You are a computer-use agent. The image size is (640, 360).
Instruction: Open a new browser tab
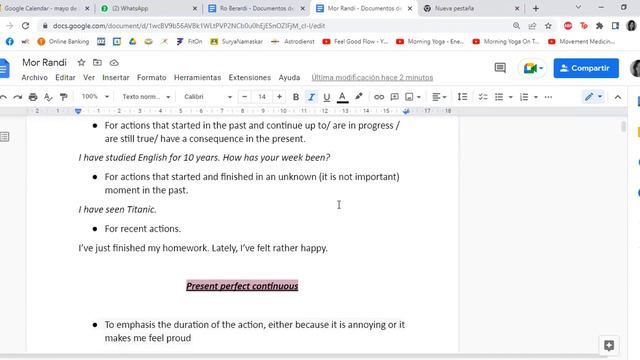[536, 8]
